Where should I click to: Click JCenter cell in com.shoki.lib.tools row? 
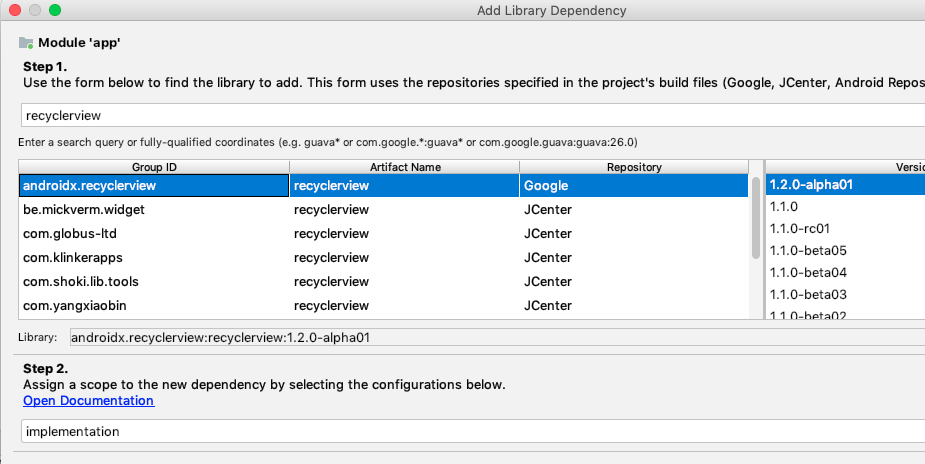(x=634, y=281)
